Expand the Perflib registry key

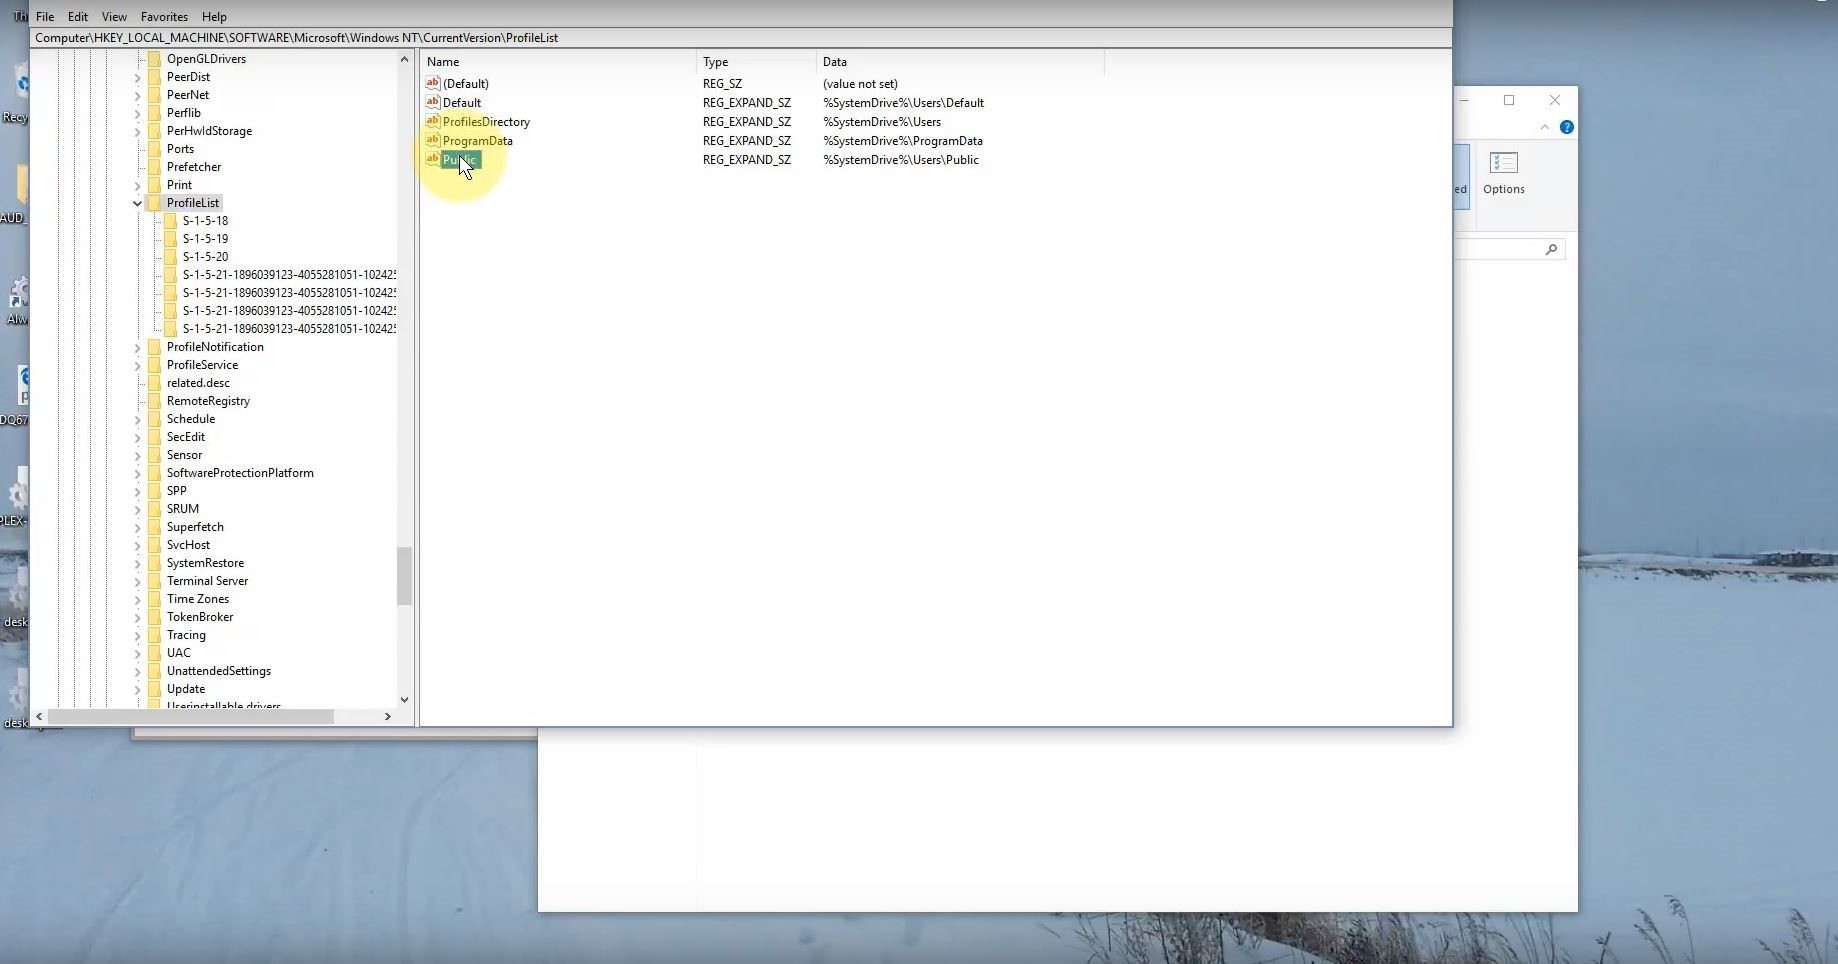pos(137,113)
